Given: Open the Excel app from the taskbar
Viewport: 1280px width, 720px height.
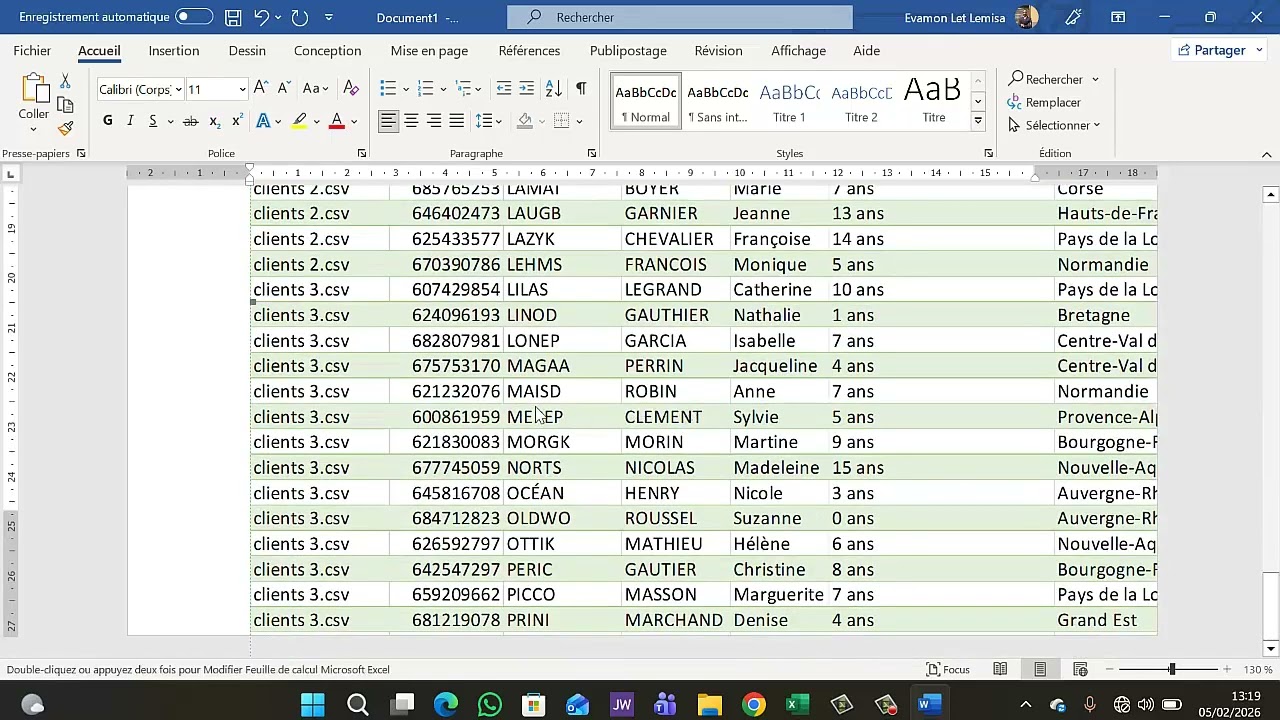Looking at the screenshot, I should coord(797,705).
